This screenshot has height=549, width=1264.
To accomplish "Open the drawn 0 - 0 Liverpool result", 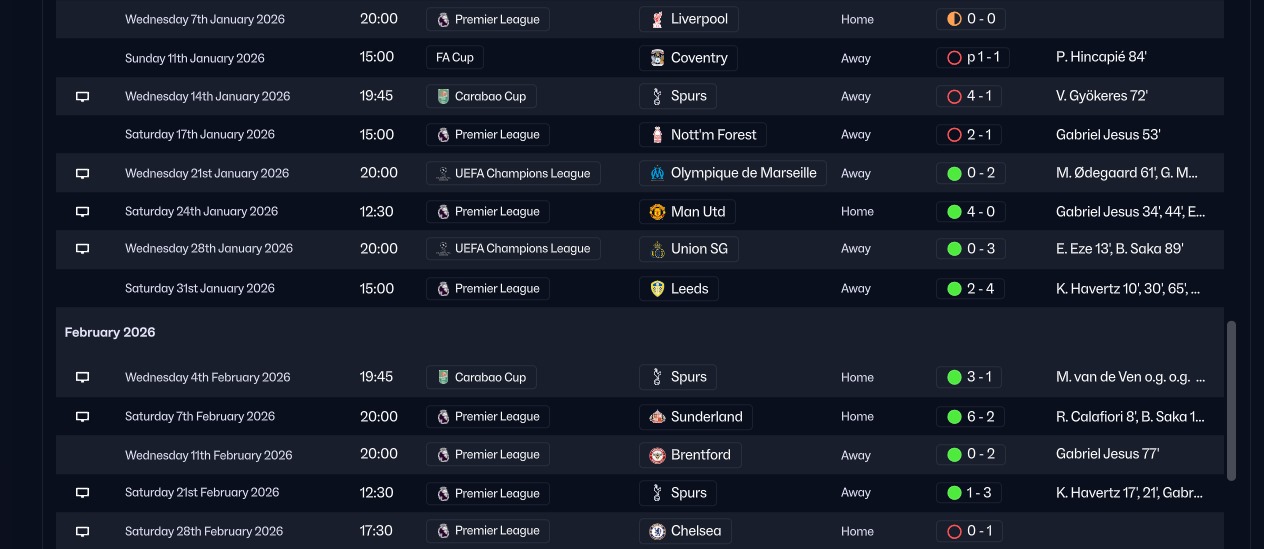I will point(972,19).
